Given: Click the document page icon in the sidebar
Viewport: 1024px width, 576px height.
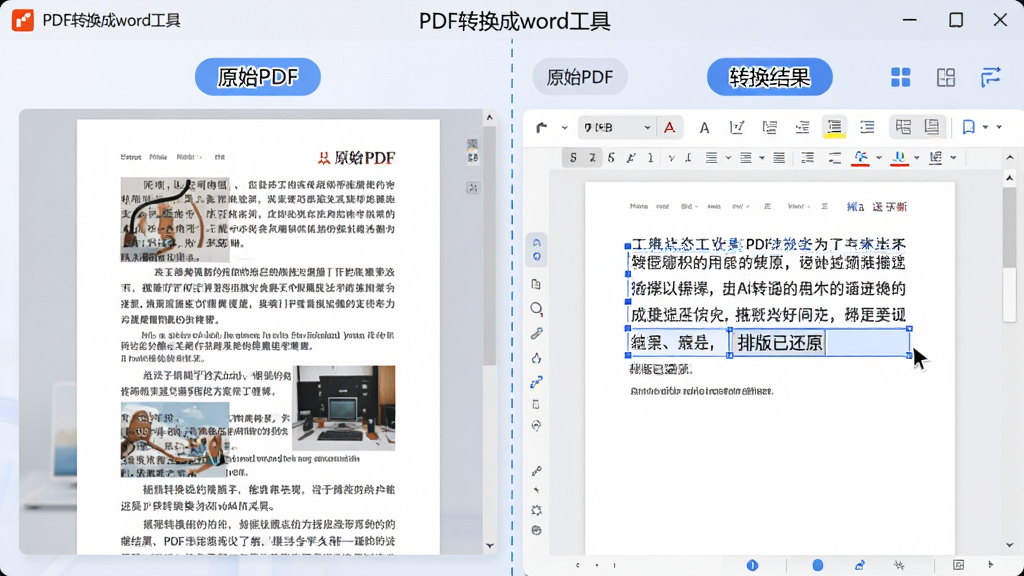Looking at the screenshot, I should coord(536,284).
